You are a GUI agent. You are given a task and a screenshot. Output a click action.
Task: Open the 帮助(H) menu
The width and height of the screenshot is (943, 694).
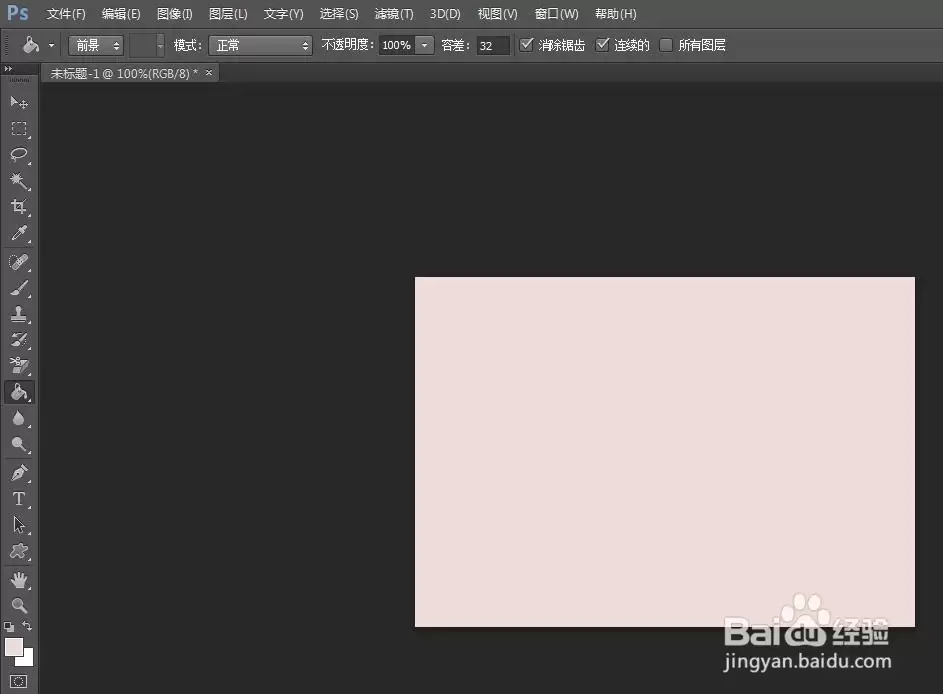tap(615, 14)
